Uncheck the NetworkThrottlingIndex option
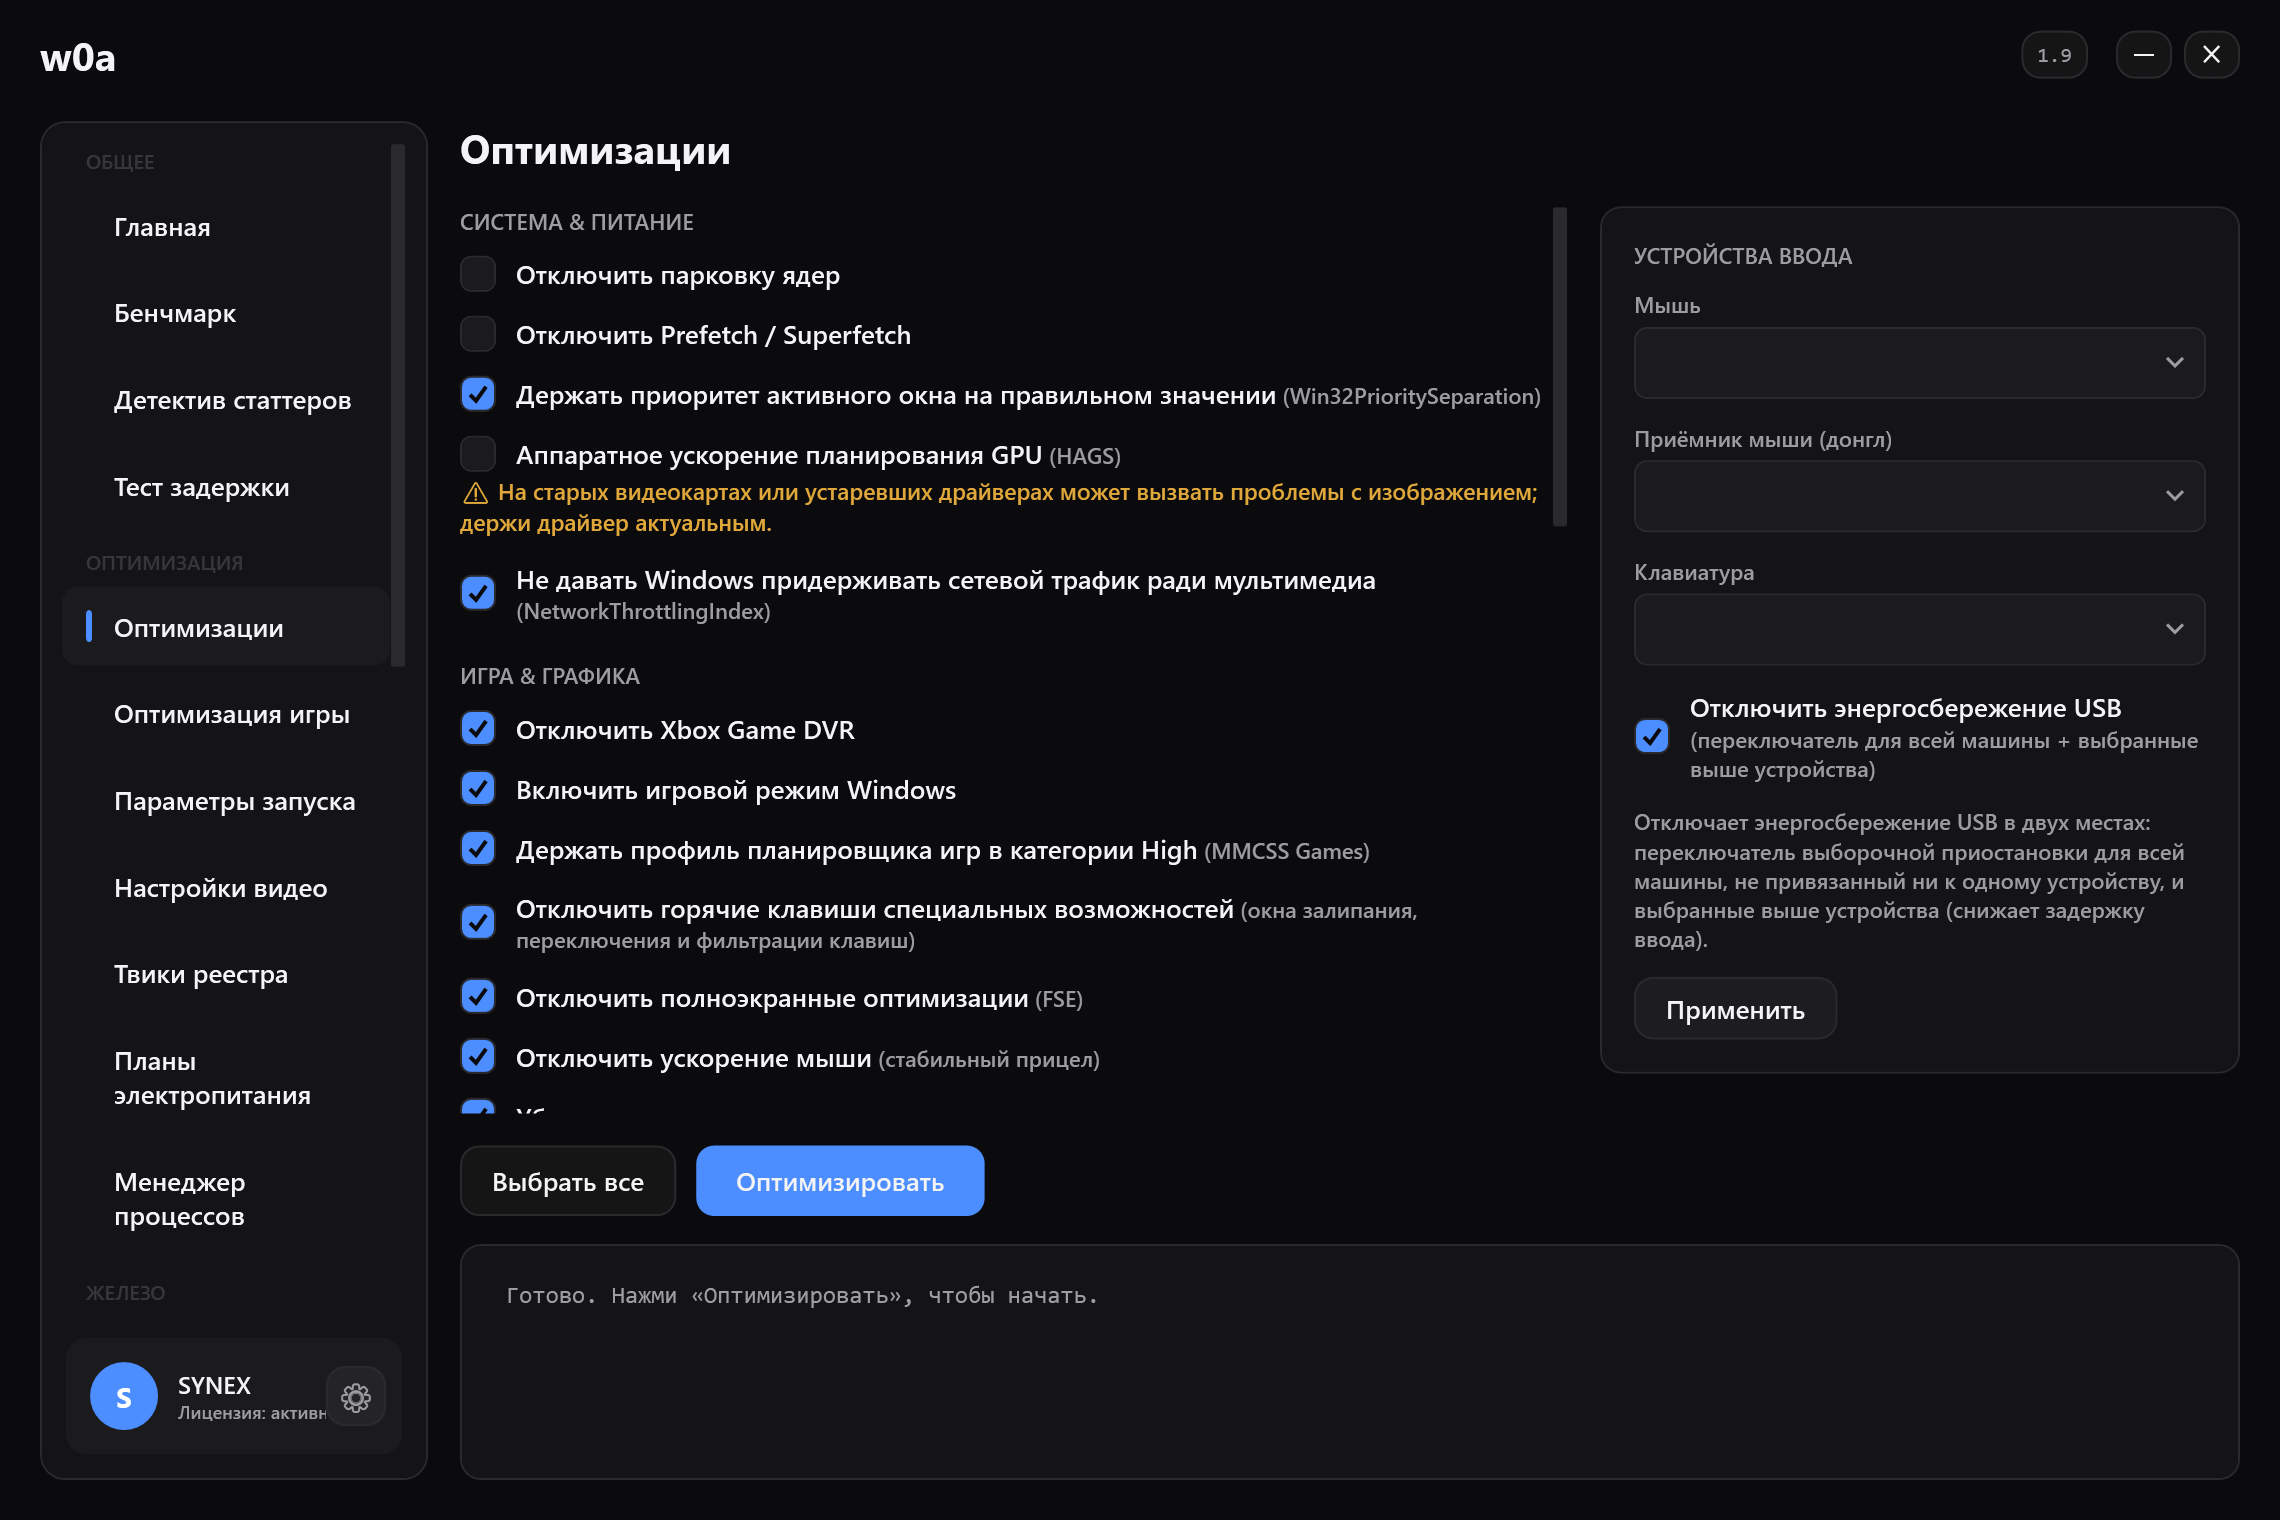Viewport: 2280px width, 1520px height. pos(478,593)
